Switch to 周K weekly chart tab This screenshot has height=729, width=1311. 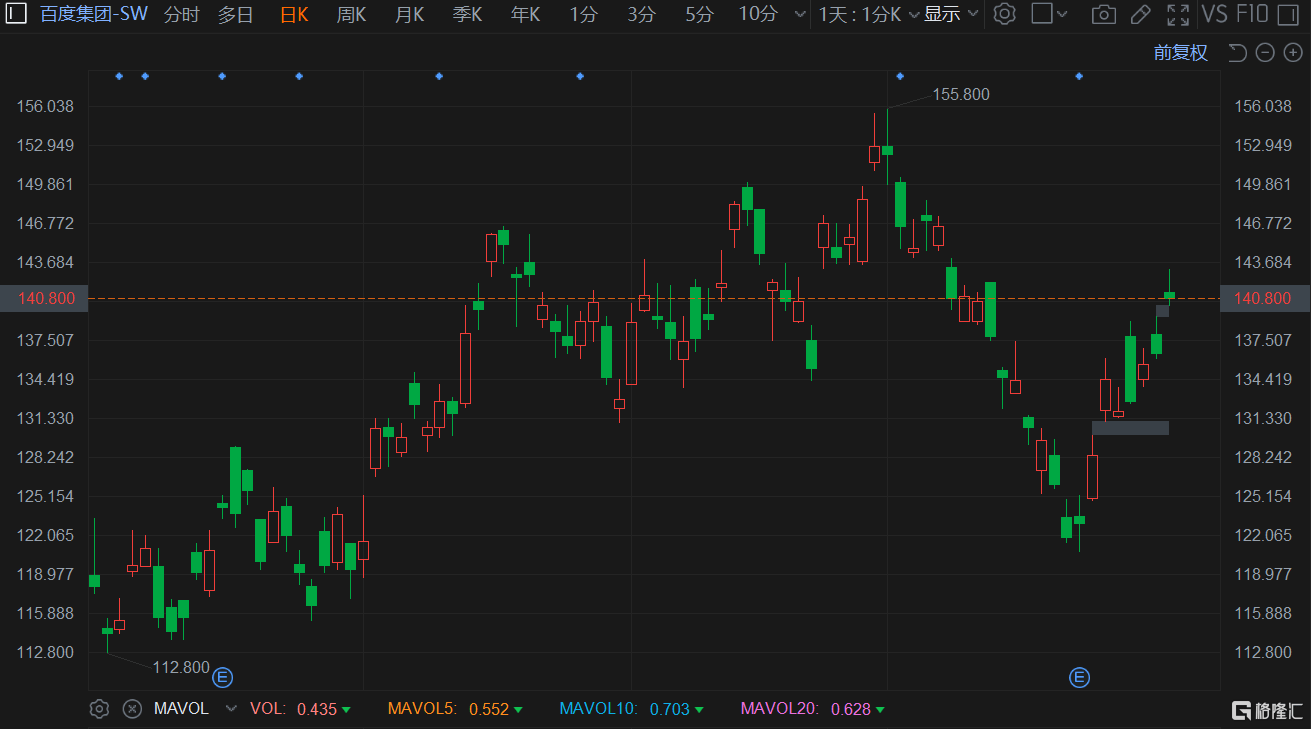pos(351,14)
